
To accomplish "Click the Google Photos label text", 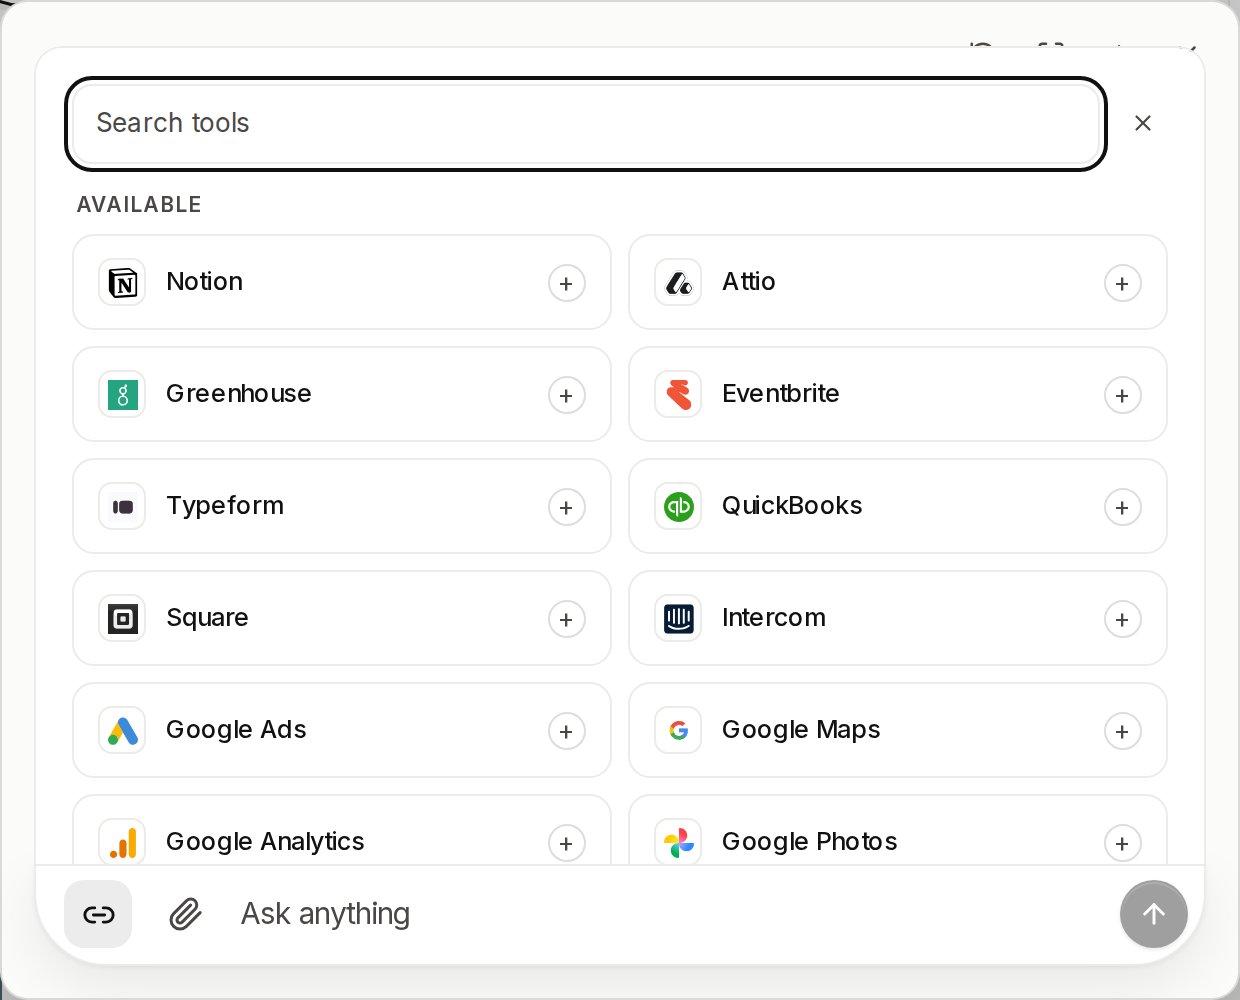I will tap(810, 842).
